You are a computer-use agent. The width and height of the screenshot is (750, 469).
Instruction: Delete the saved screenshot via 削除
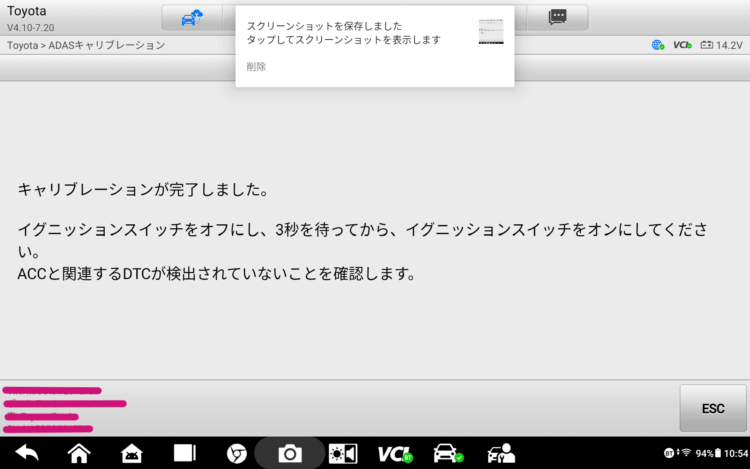point(257,67)
